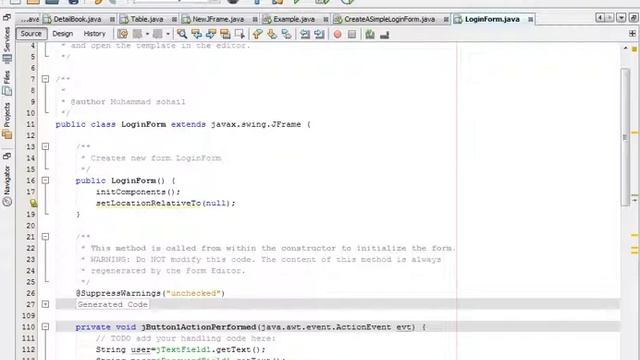Open the Projects side panel
Screen dimensions: 640x360
(x=7, y=120)
